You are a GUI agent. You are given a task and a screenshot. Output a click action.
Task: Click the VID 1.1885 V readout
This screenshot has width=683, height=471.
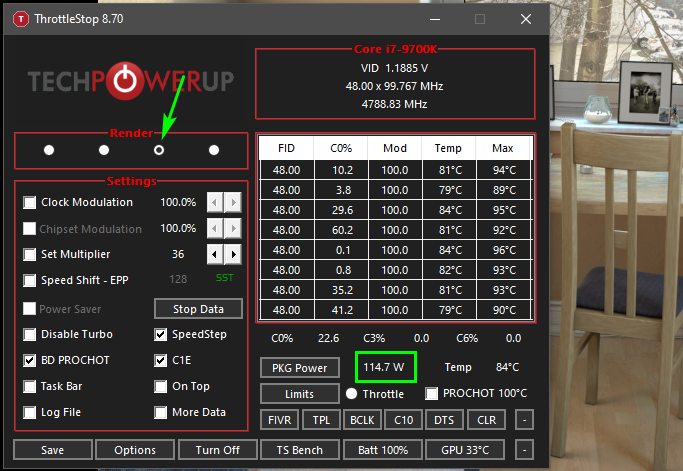394,68
